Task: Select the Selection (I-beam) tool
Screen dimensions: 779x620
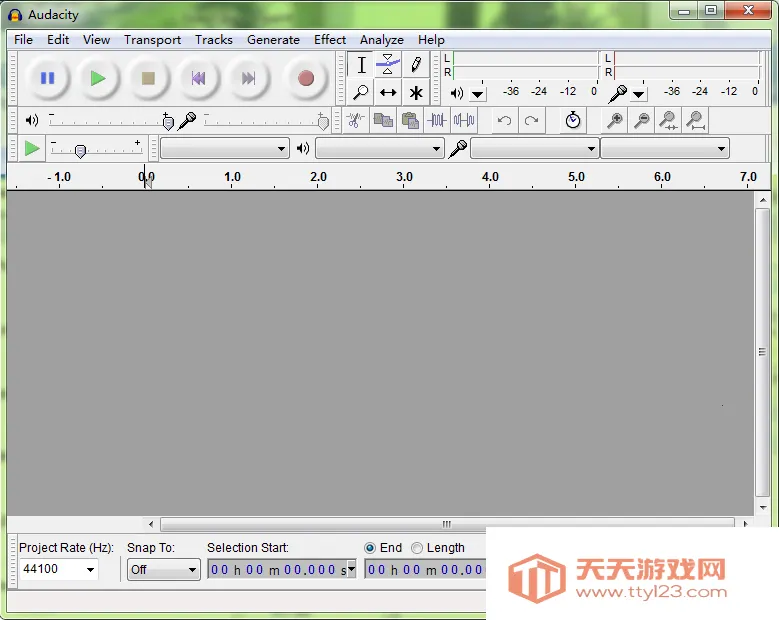Action: coord(361,65)
